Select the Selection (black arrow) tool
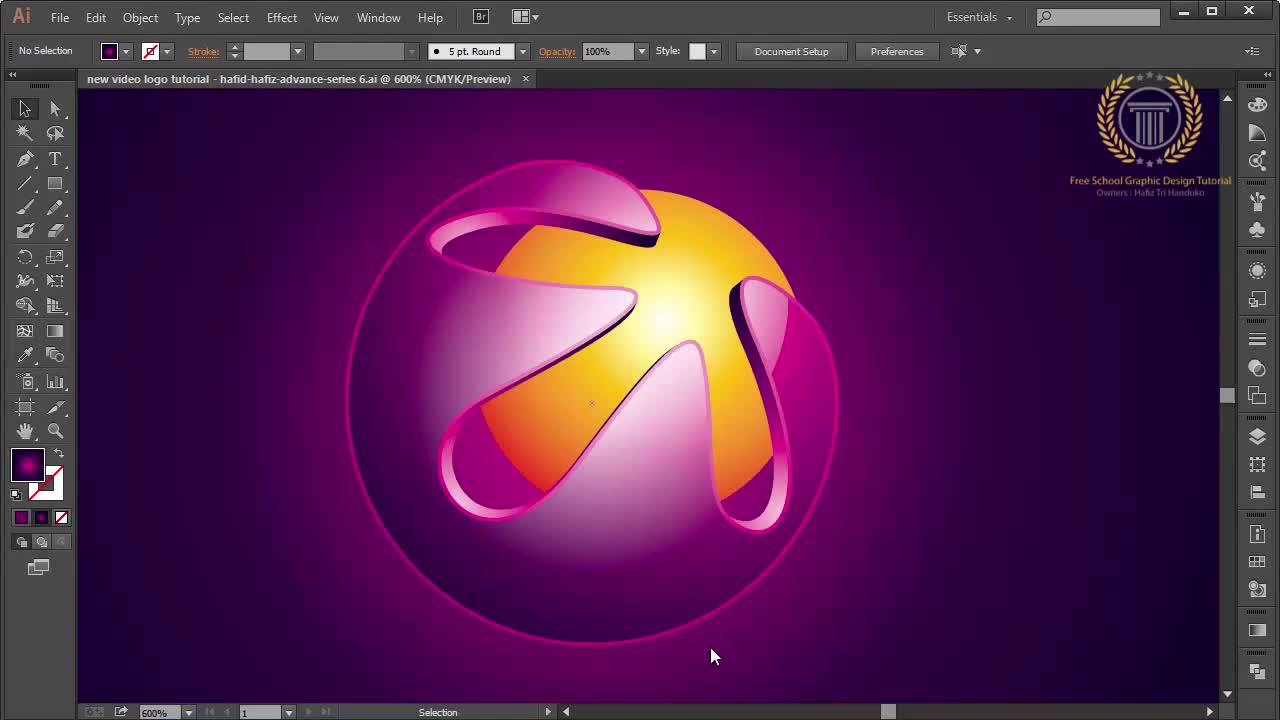Screen dimensions: 1280x720 [x=25, y=109]
